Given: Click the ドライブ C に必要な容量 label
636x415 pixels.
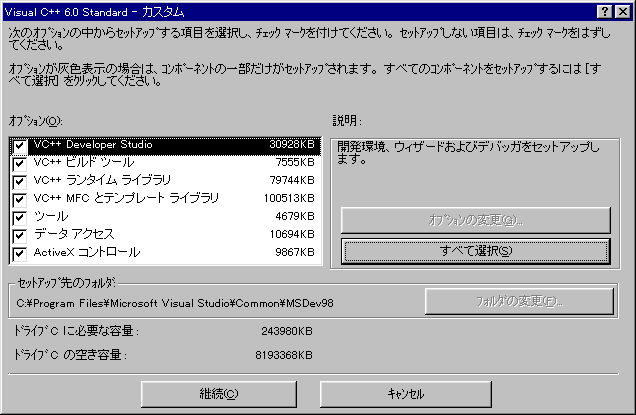Looking at the screenshot, I should tap(76, 331).
